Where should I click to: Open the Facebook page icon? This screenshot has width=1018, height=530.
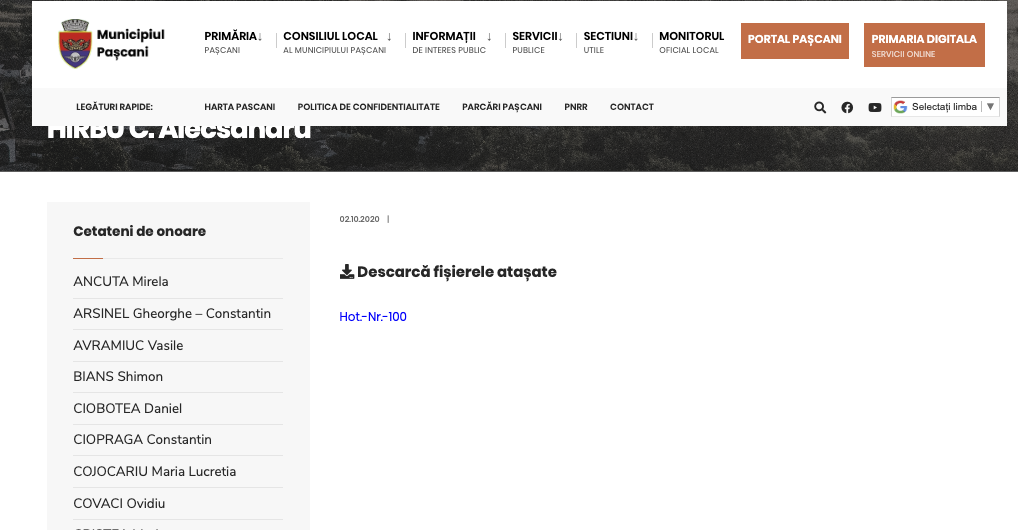pyautogui.click(x=847, y=107)
